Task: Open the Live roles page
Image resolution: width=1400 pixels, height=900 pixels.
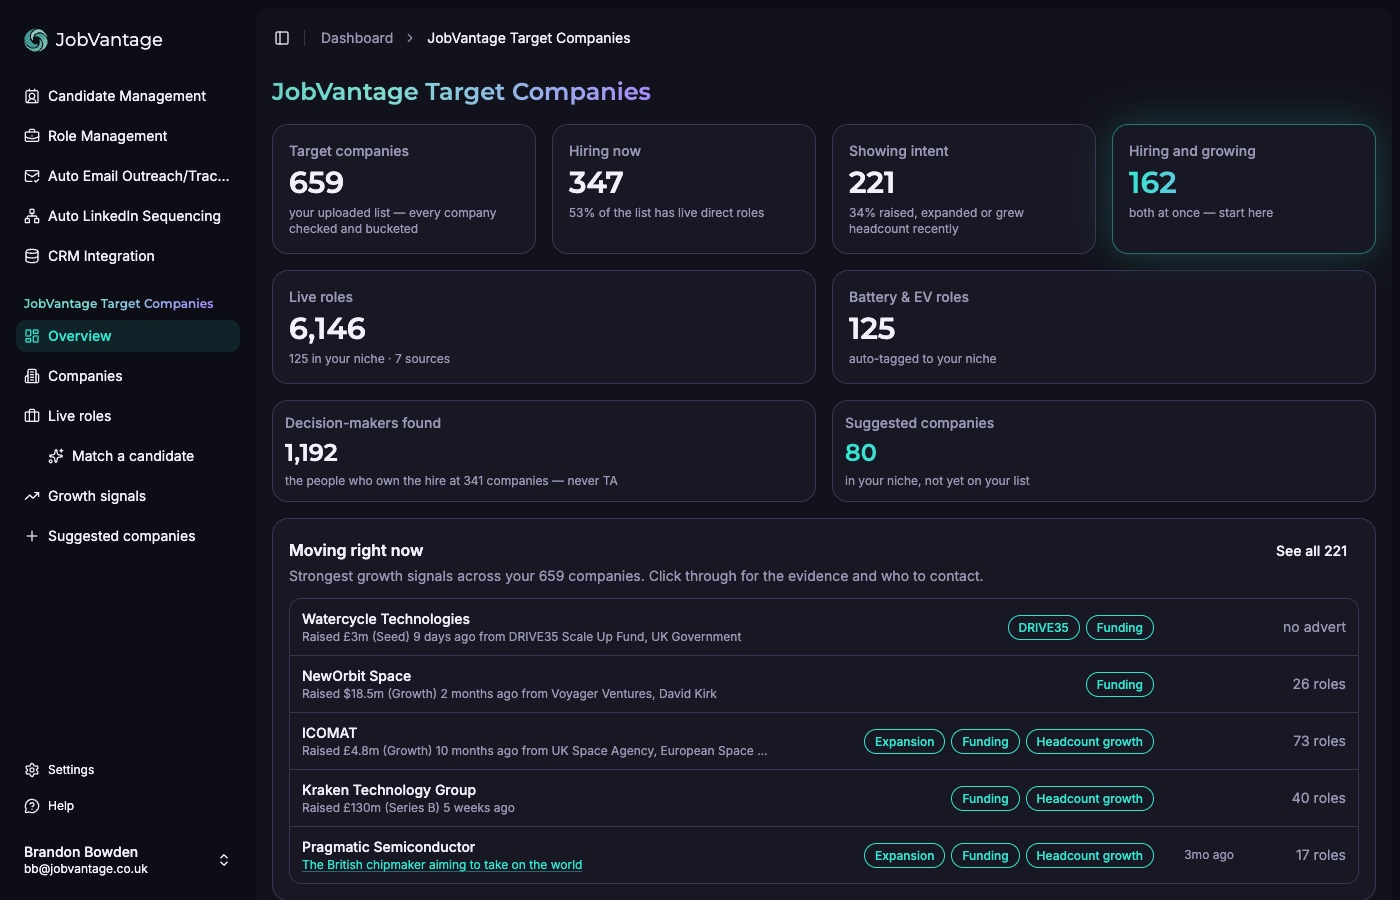Action: (x=128, y=416)
